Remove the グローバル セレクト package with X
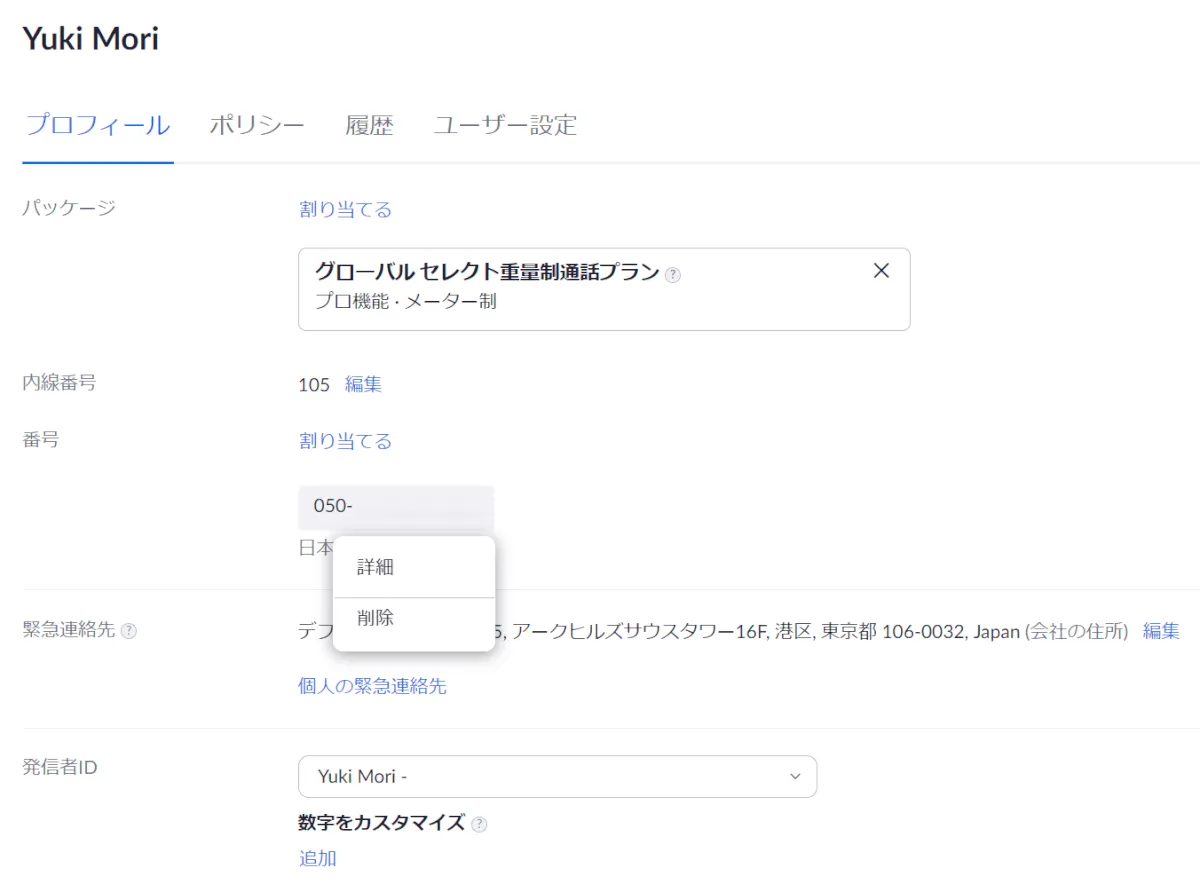1200x884 pixels. coord(881,271)
